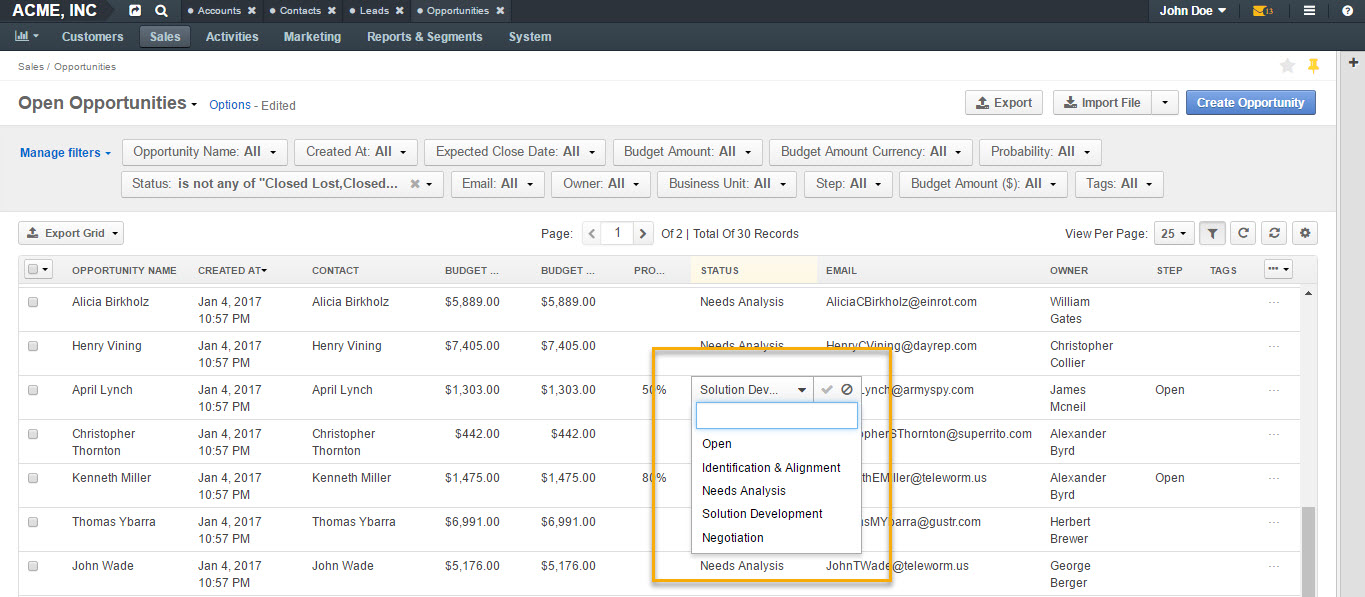This screenshot has width=1365, height=597.
Task: Select the John Wade row checkbox
Action: click(x=33, y=566)
